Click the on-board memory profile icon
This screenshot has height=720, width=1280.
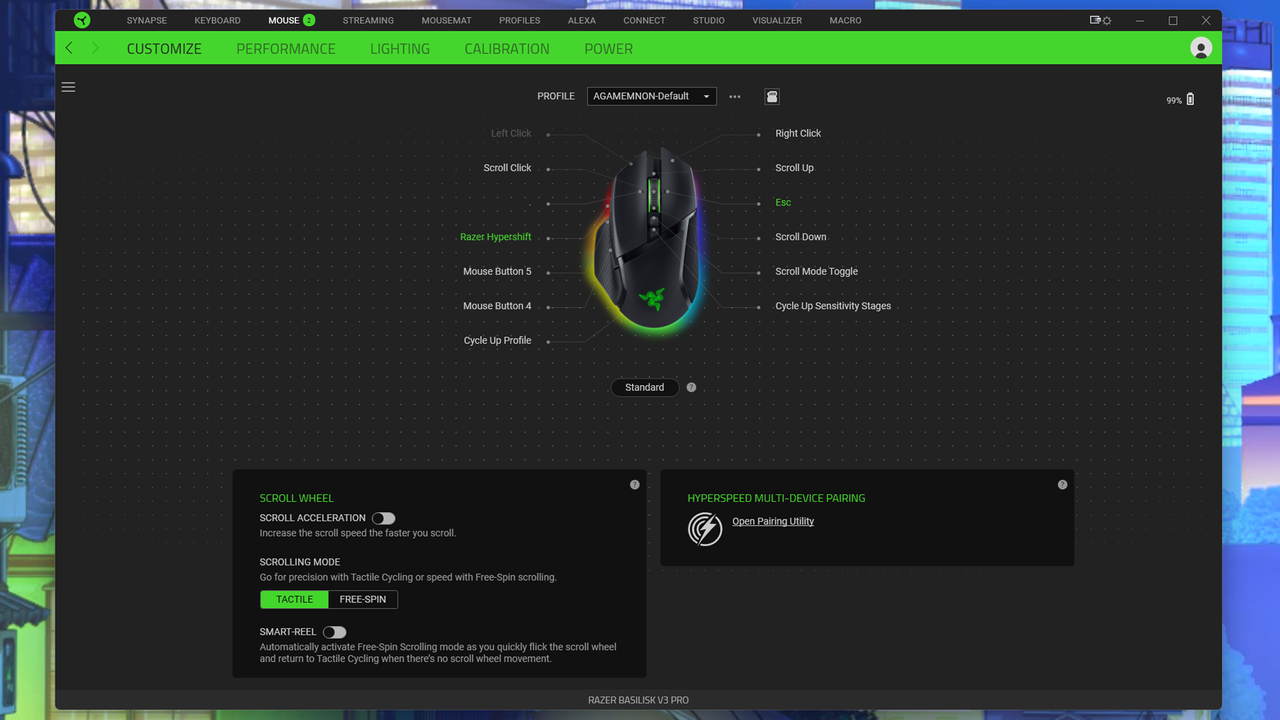coord(772,96)
